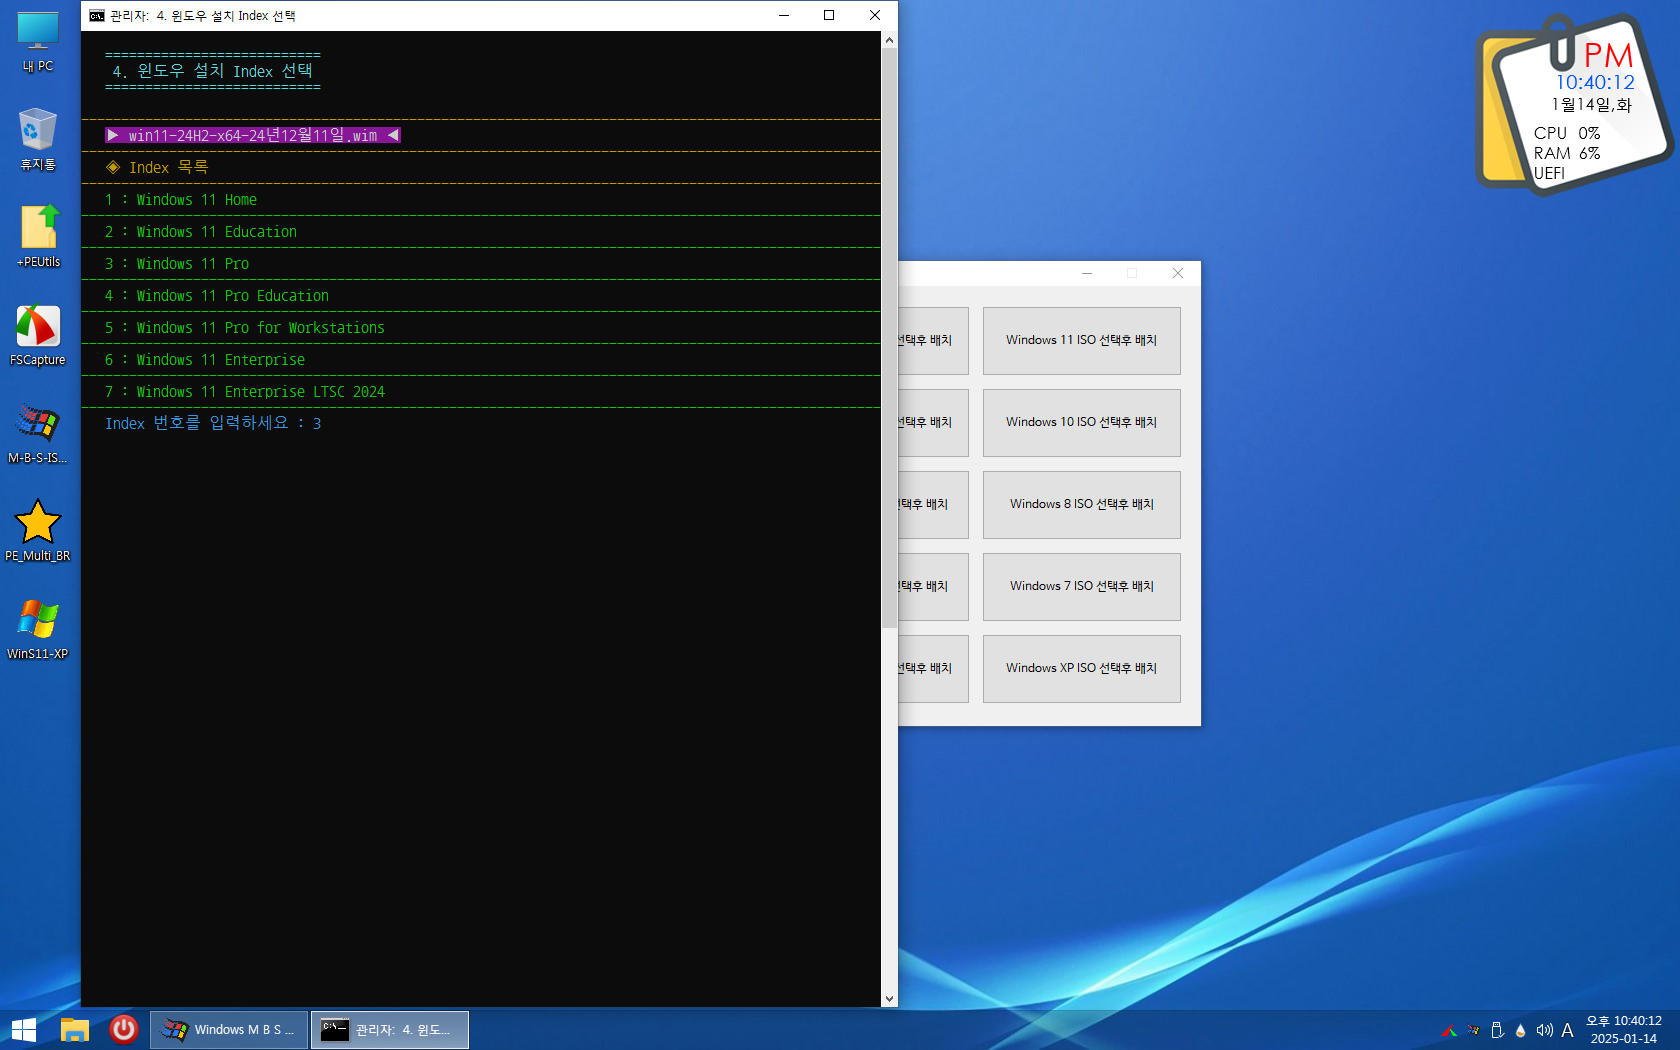Image resolution: width=1680 pixels, height=1050 pixels.
Task: Click the Windows flag tray icon
Action: coord(1473,1030)
